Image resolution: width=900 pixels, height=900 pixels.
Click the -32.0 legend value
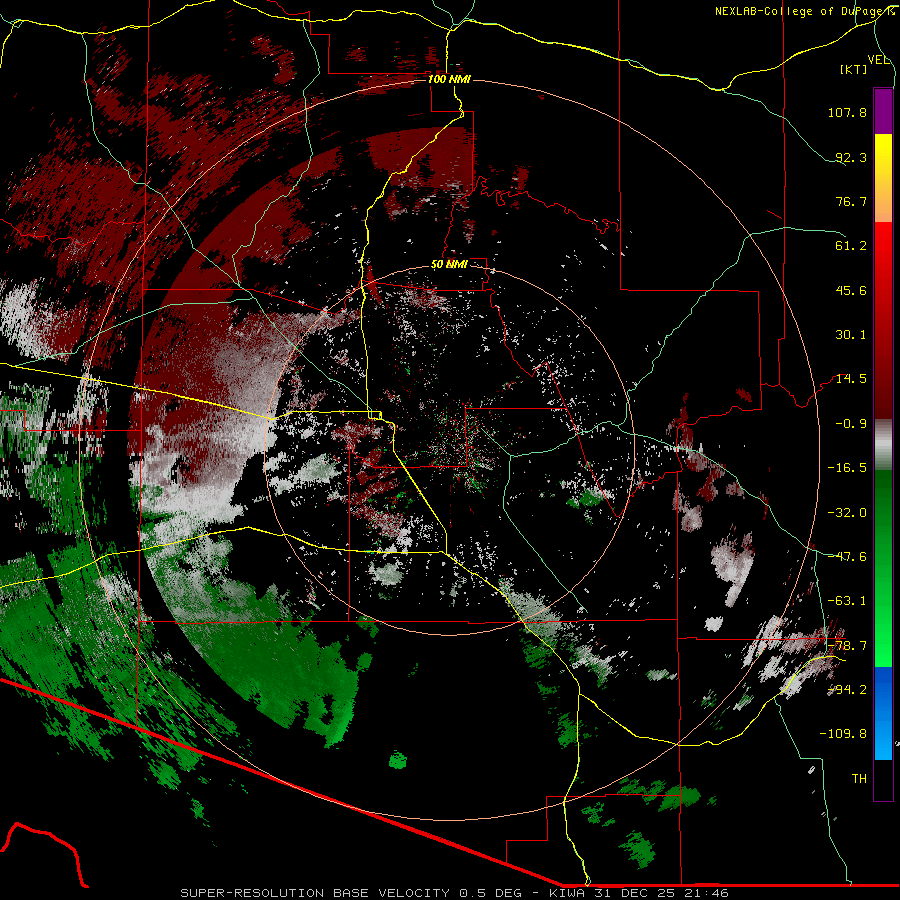pos(847,513)
